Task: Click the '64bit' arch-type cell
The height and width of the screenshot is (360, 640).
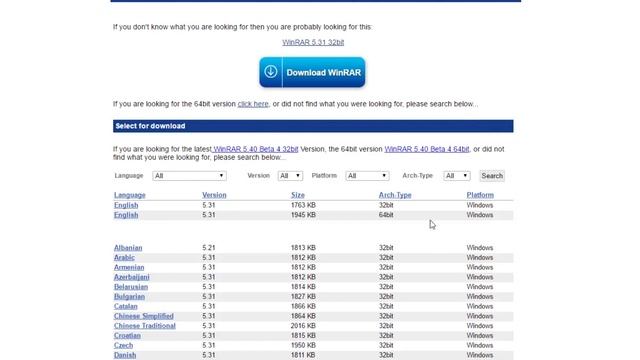Action: [x=386, y=215]
